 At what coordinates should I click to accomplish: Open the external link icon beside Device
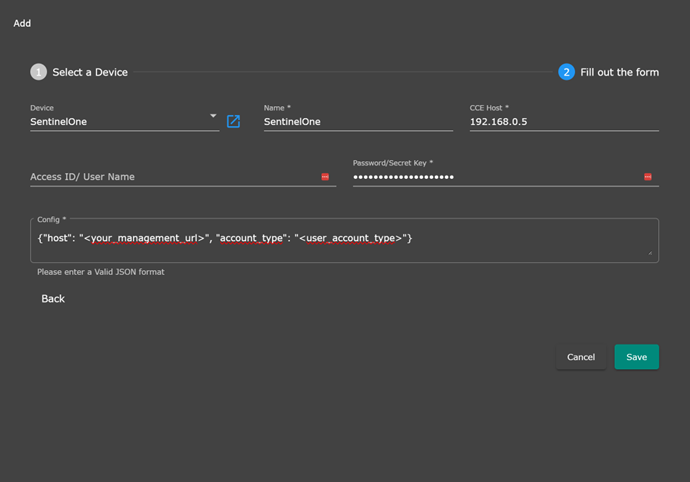tap(233, 121)
